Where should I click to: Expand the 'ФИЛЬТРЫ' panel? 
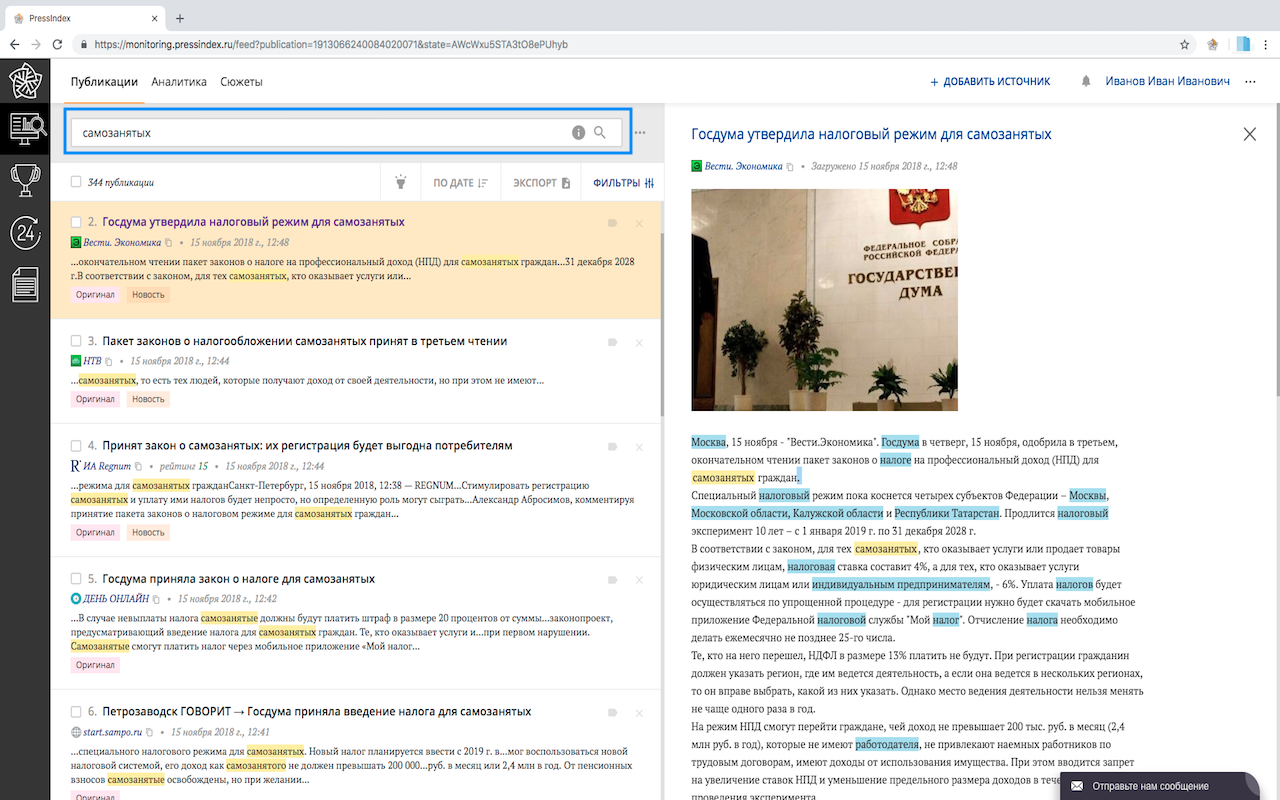(x=623, y=183)
